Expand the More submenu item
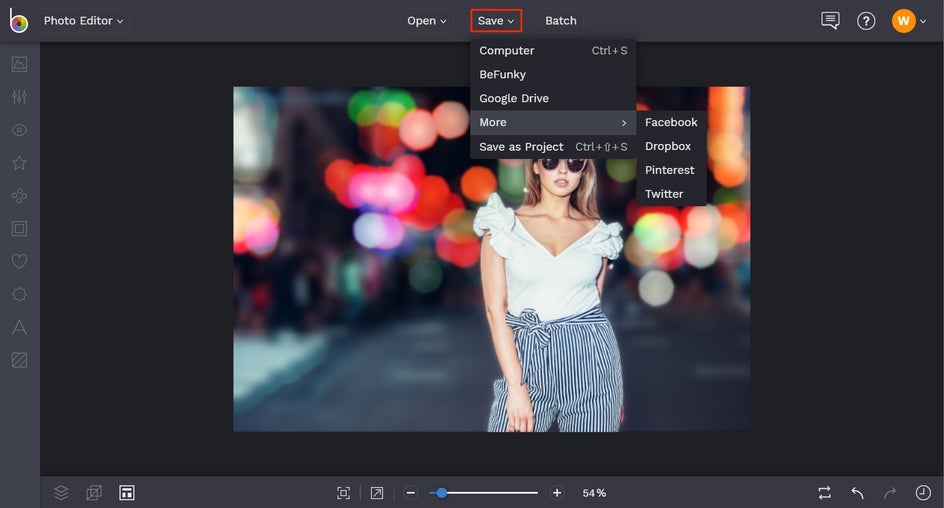The image size is (944, 508). (x=553, y=123)
